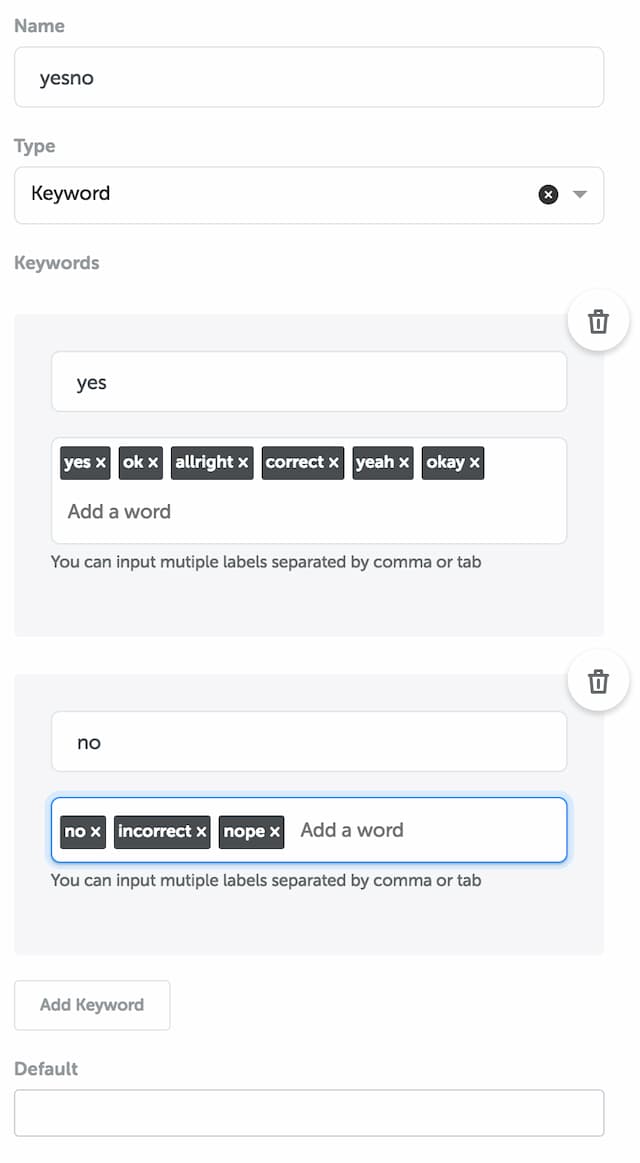Clear the Keyword type selection
This screenshot has width=640, height=1163.
coord(548,194)
